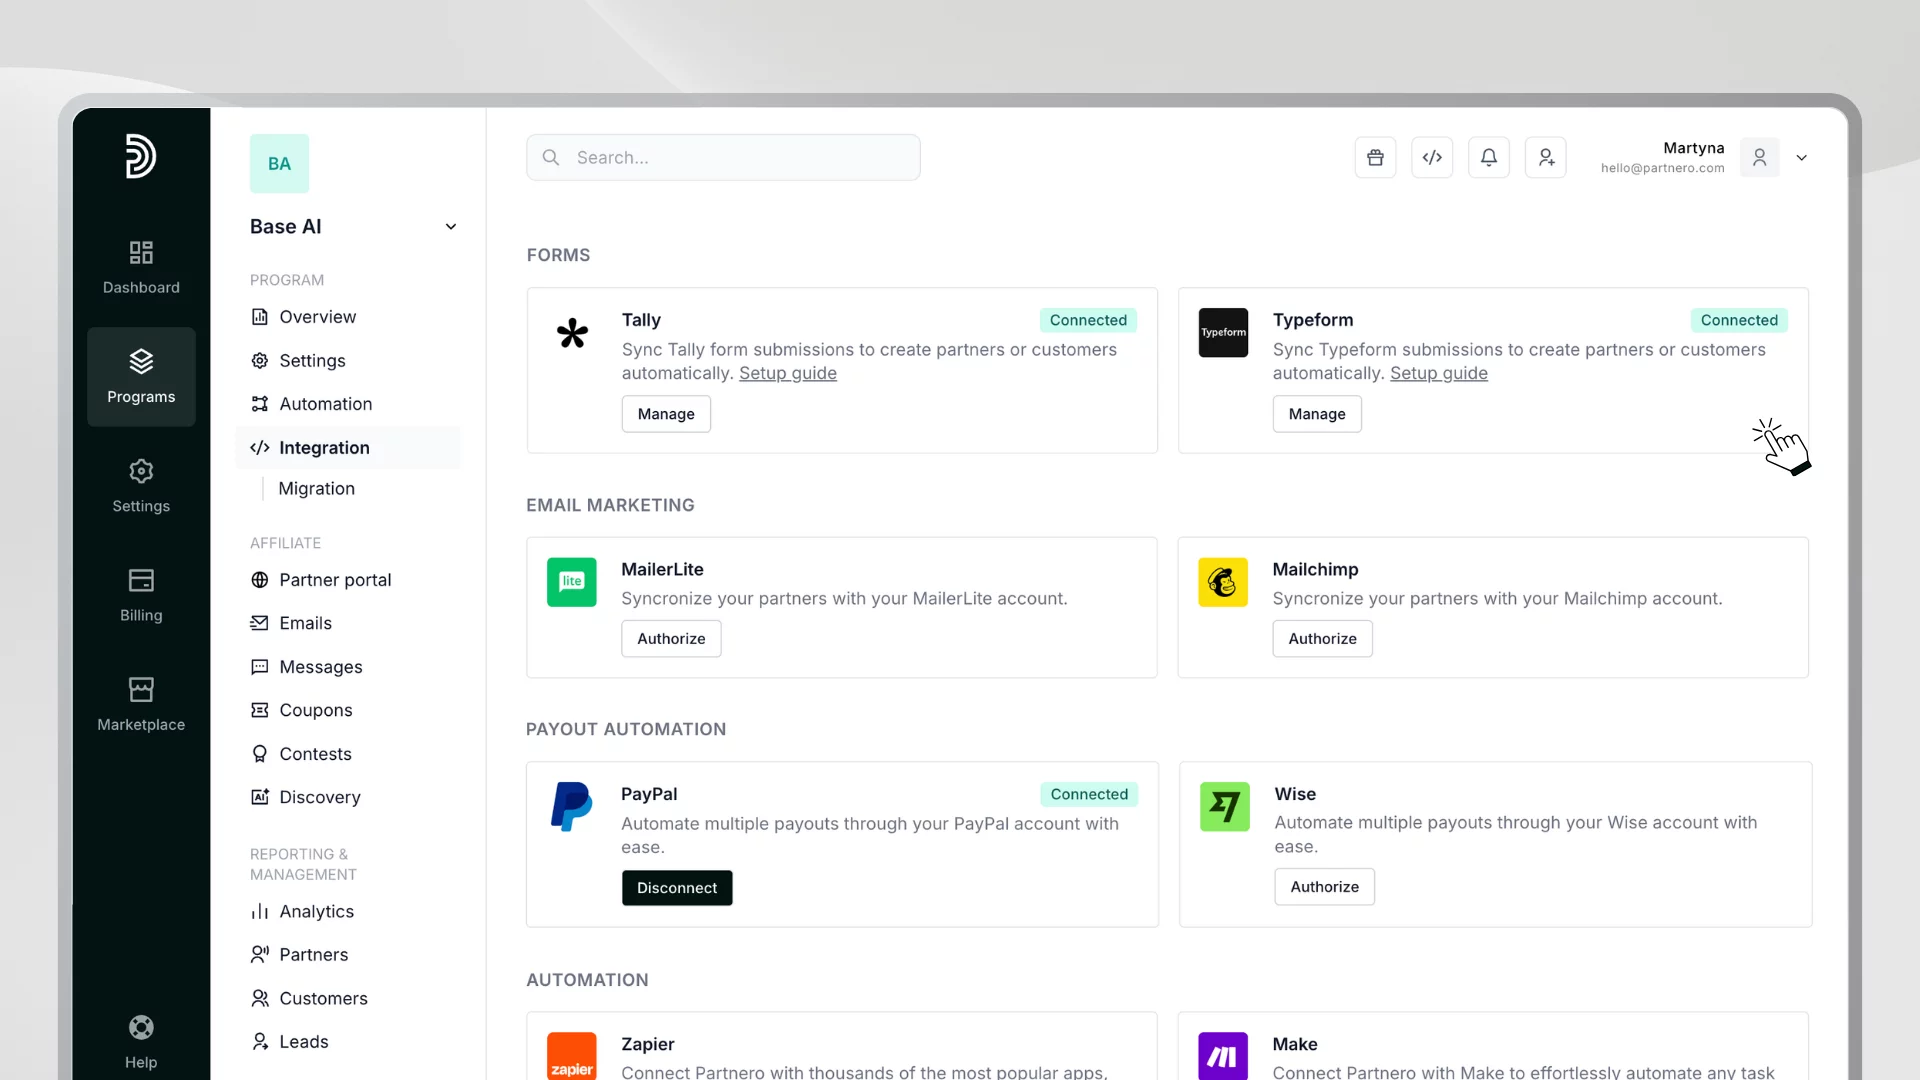Click the MailerLite logo
1920x1080 pixels.
(572, 582)
